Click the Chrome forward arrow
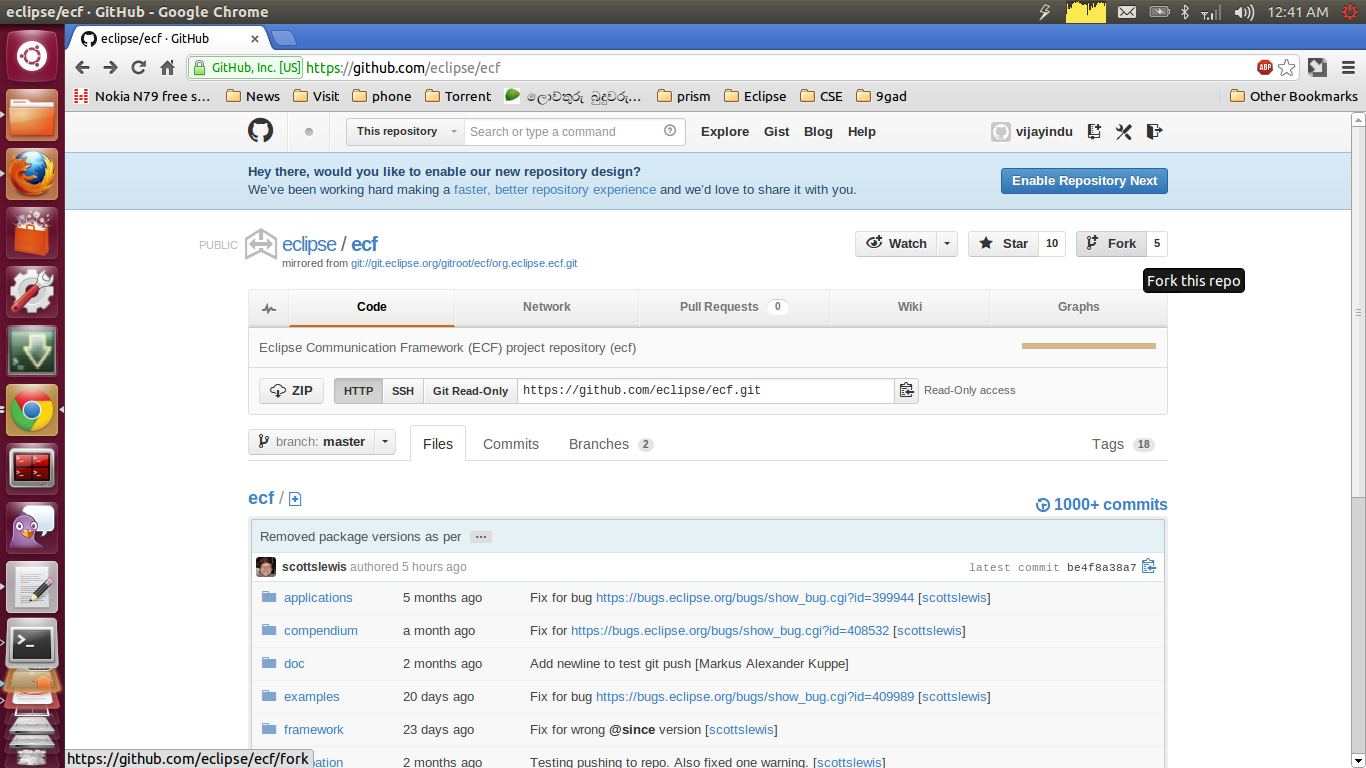The image size is (1366, 768). (x=110, y=68)
